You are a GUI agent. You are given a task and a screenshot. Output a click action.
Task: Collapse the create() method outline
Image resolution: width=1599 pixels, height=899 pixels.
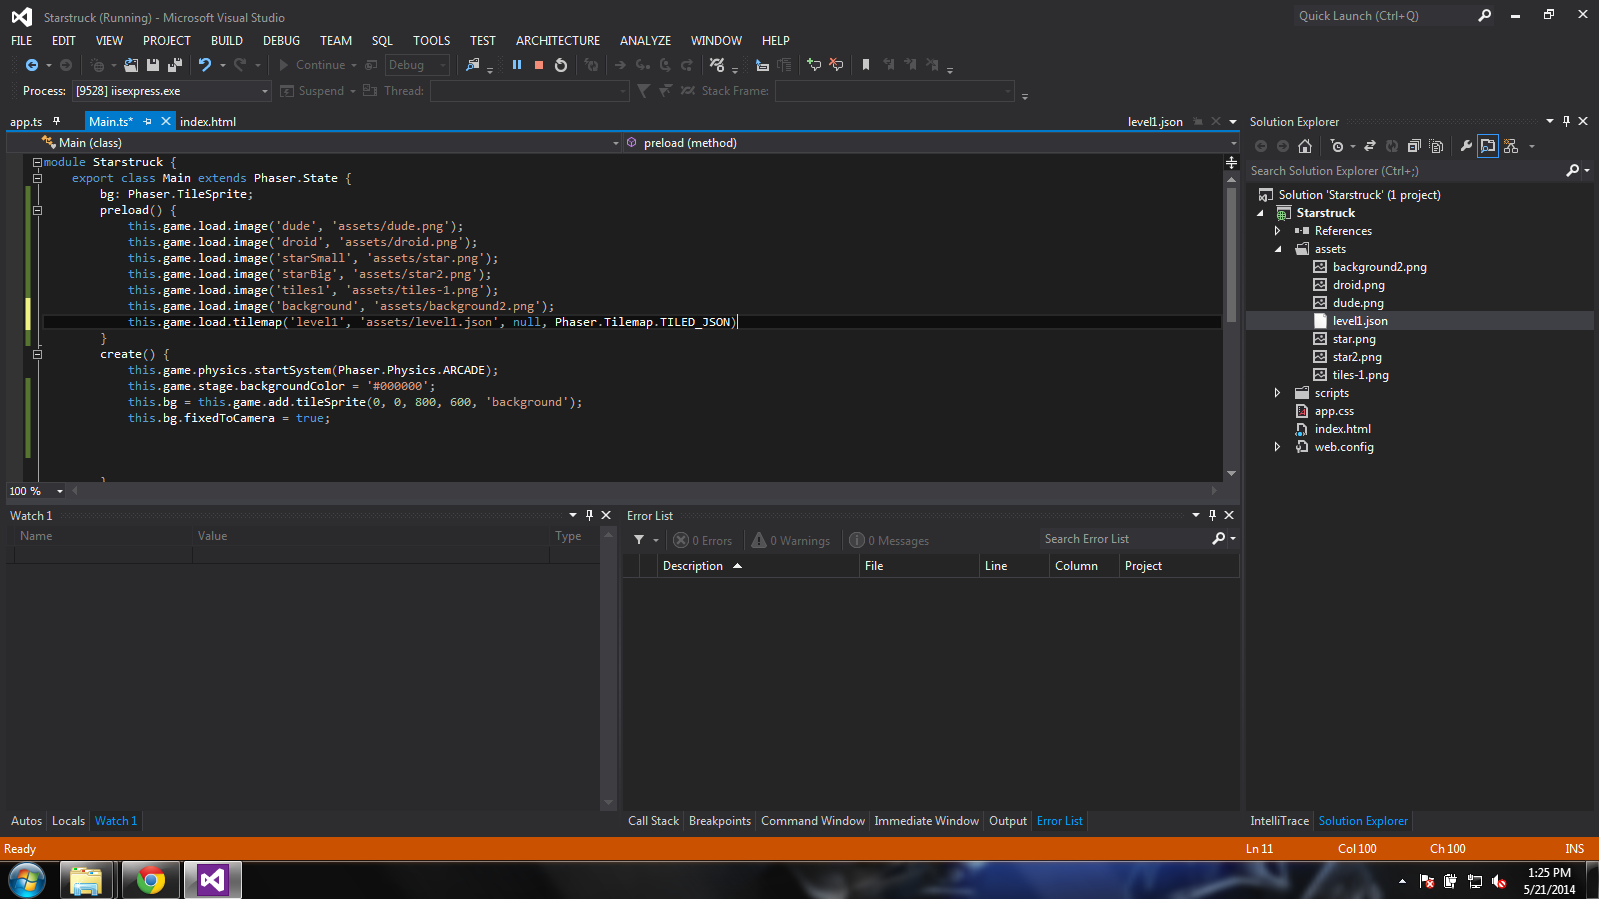click(x=37, y=354)
